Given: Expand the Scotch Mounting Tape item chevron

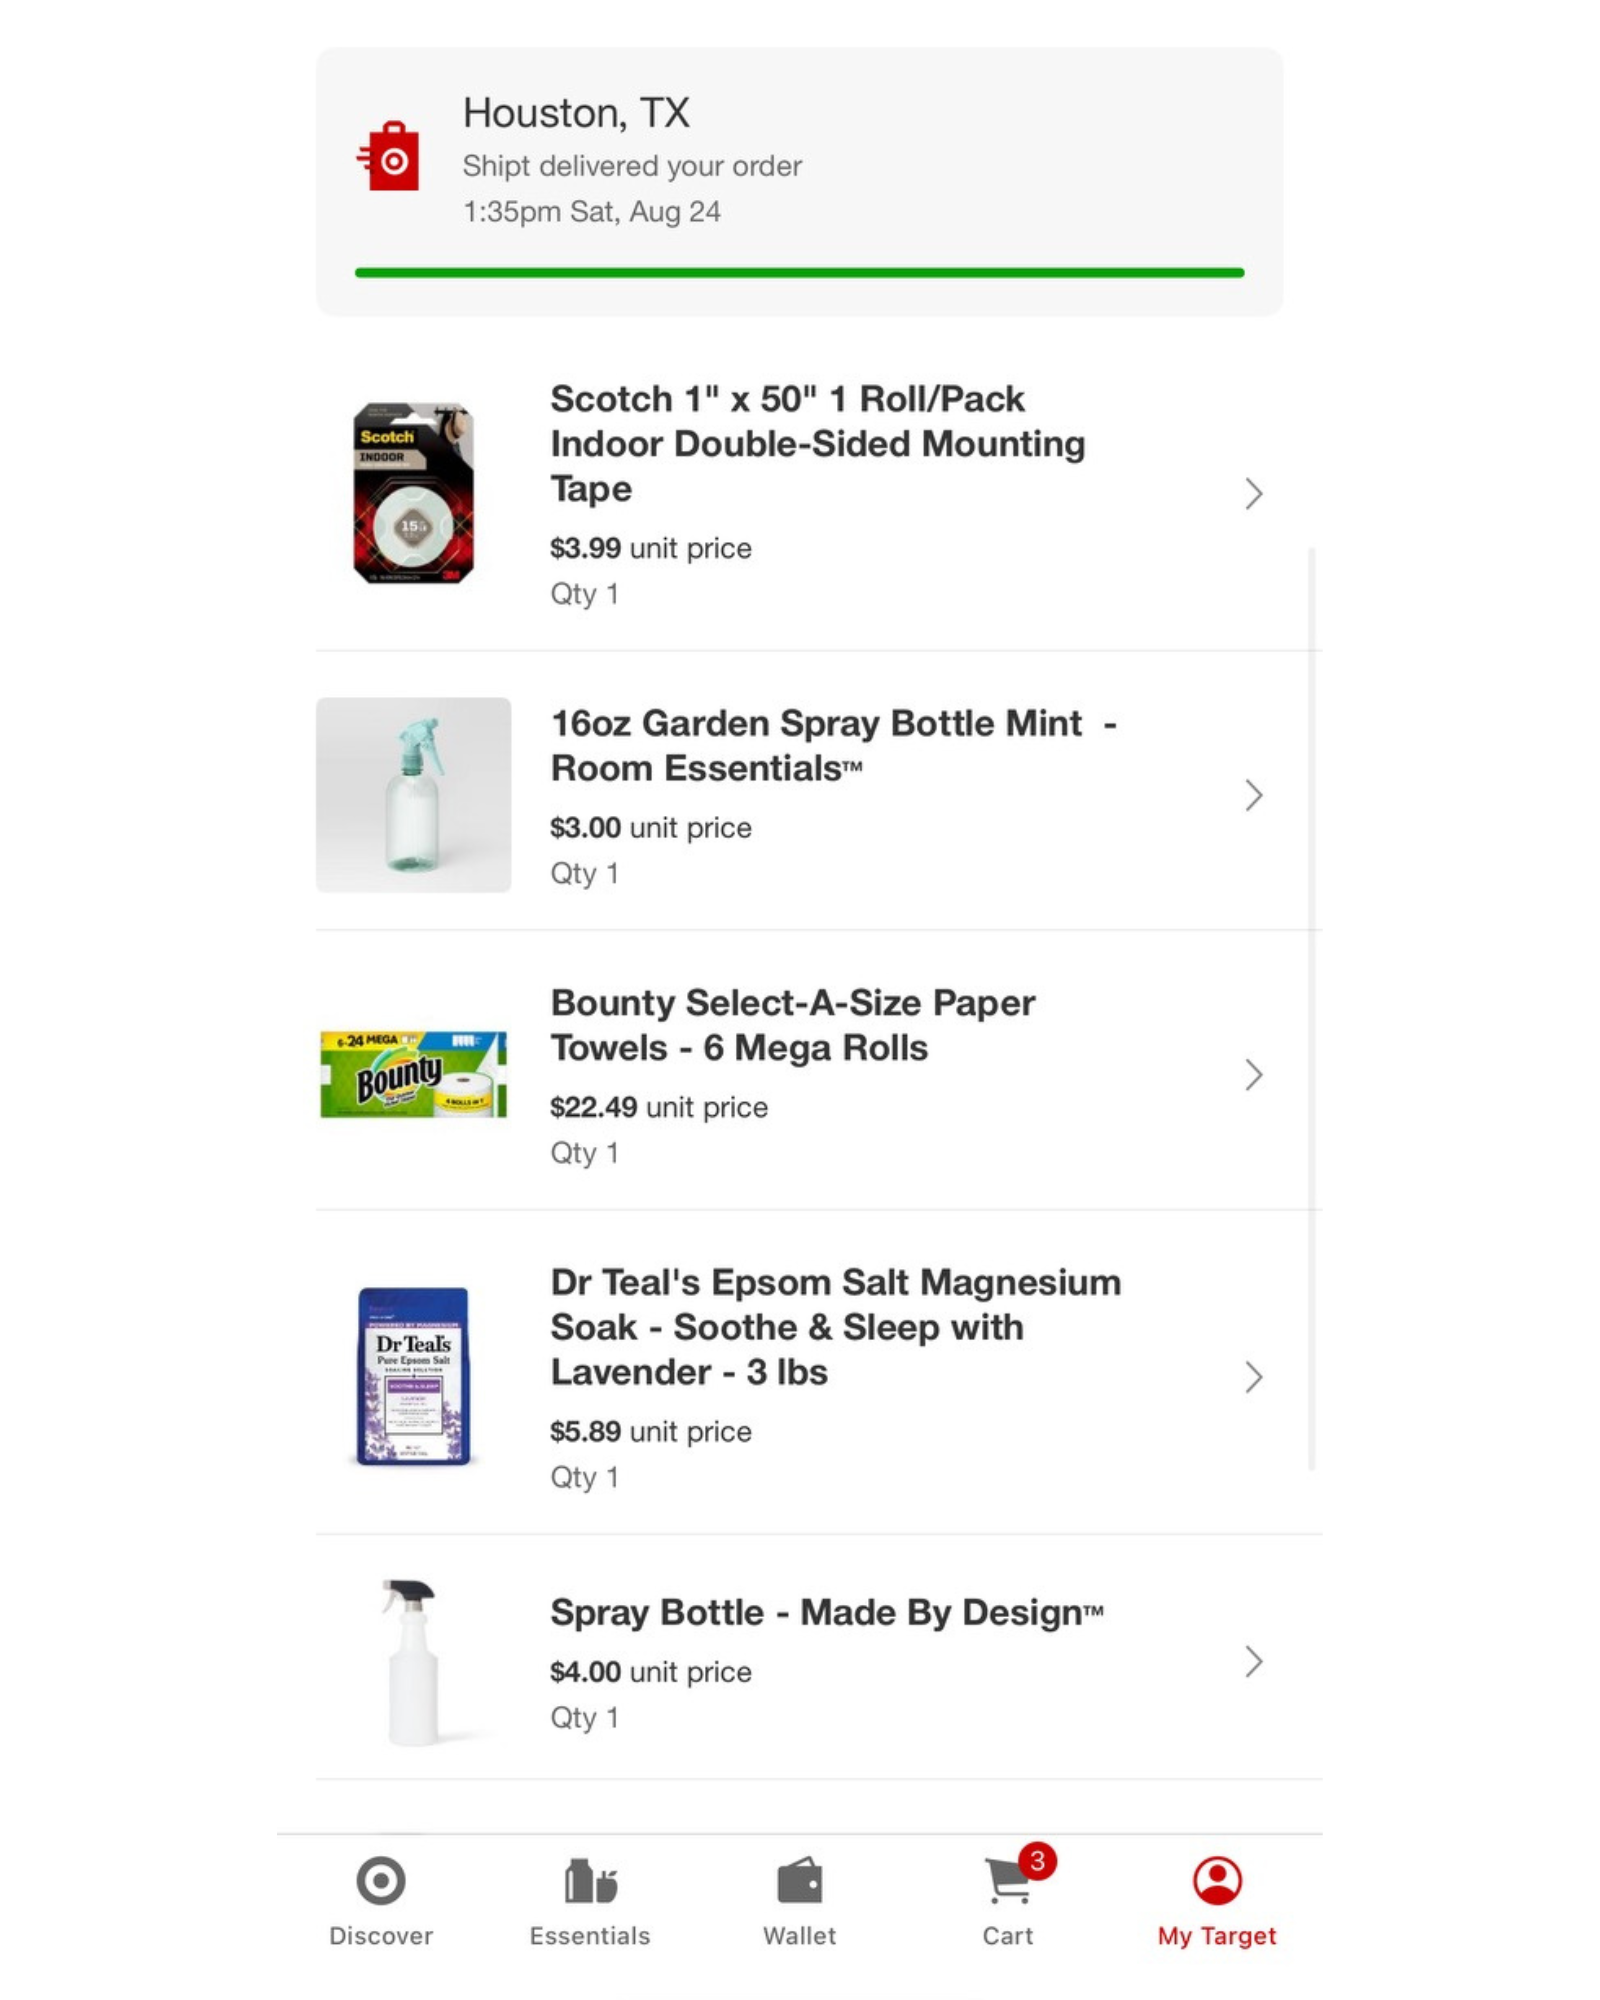Looking at the screenshot, I should (x=1253, y=494).
